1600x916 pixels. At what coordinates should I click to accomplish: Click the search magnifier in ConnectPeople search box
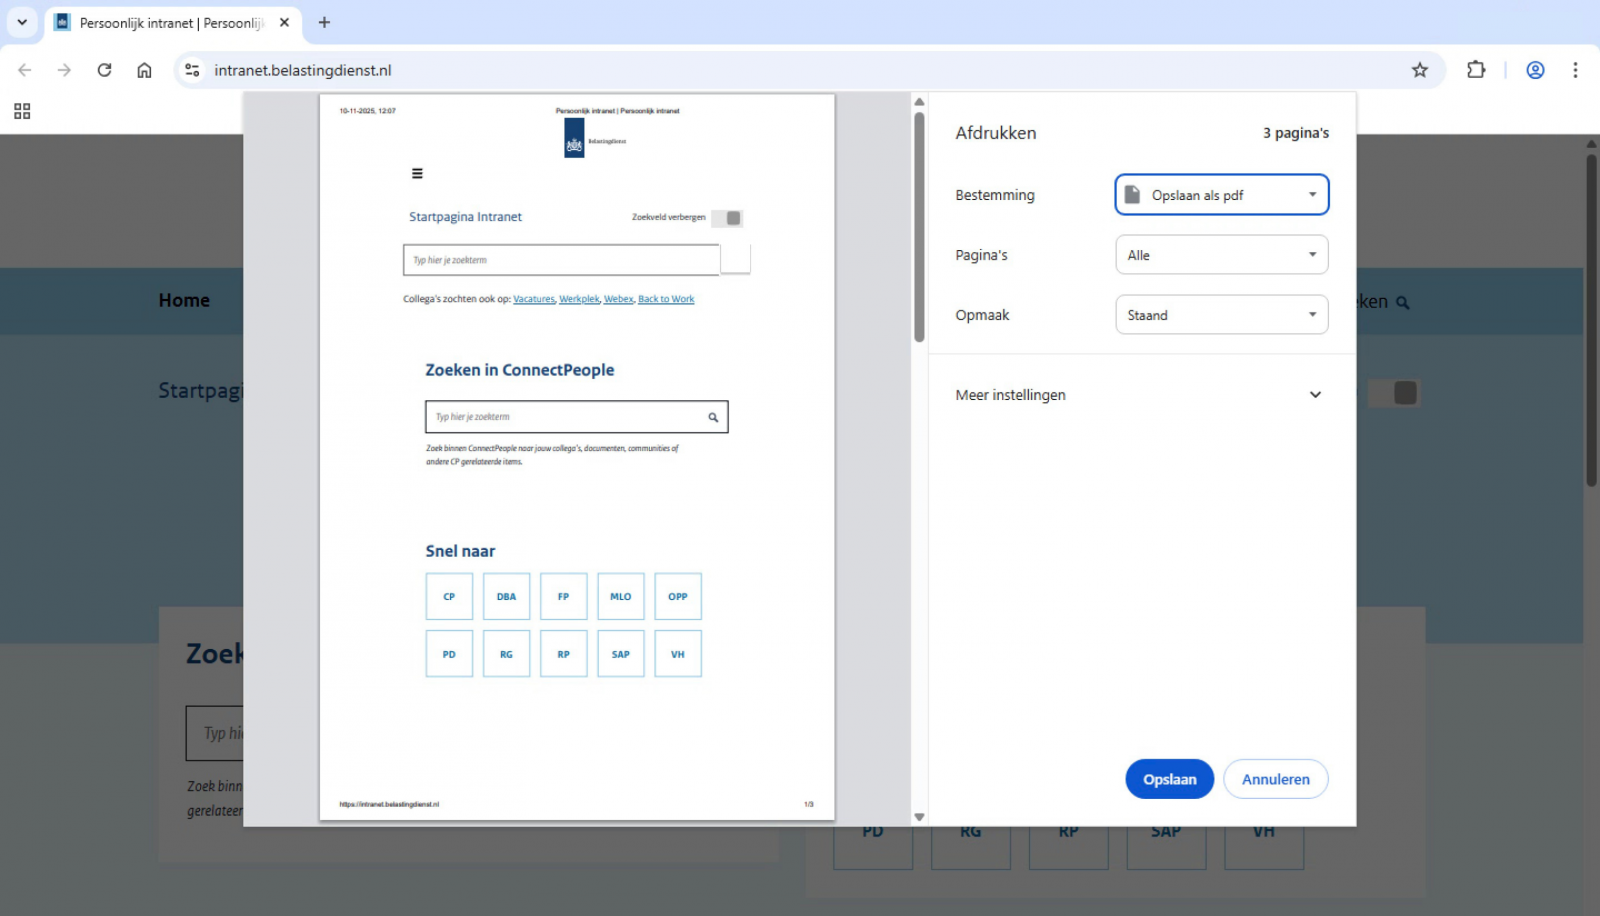713,417
